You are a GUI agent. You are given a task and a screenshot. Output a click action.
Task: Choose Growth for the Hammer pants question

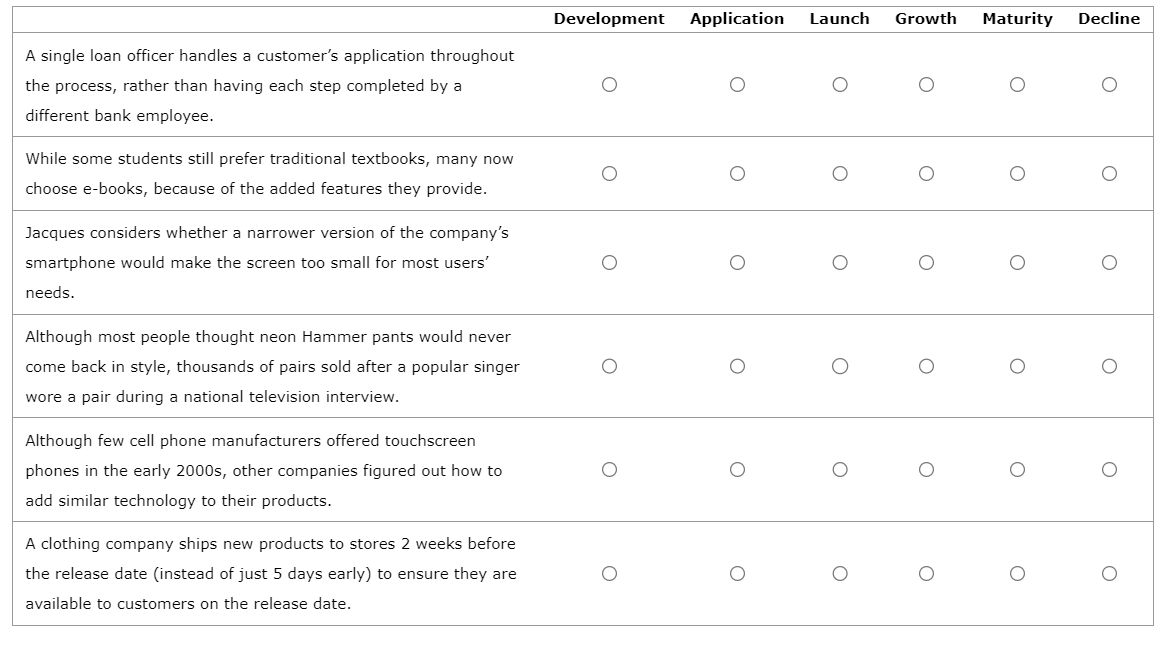pyautogui.click(x=926, y=366)
